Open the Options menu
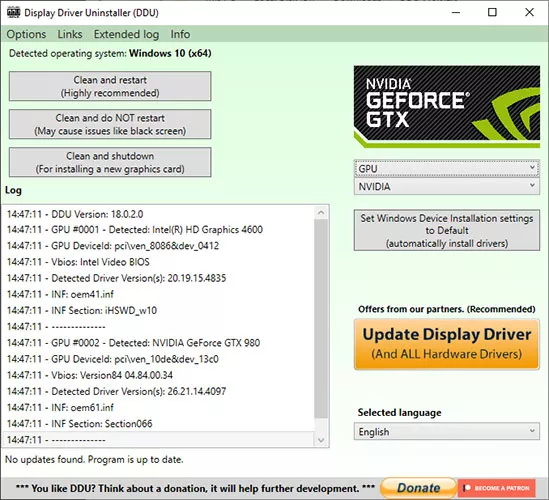This screenshot has width=549, height=500. [26, 34]
